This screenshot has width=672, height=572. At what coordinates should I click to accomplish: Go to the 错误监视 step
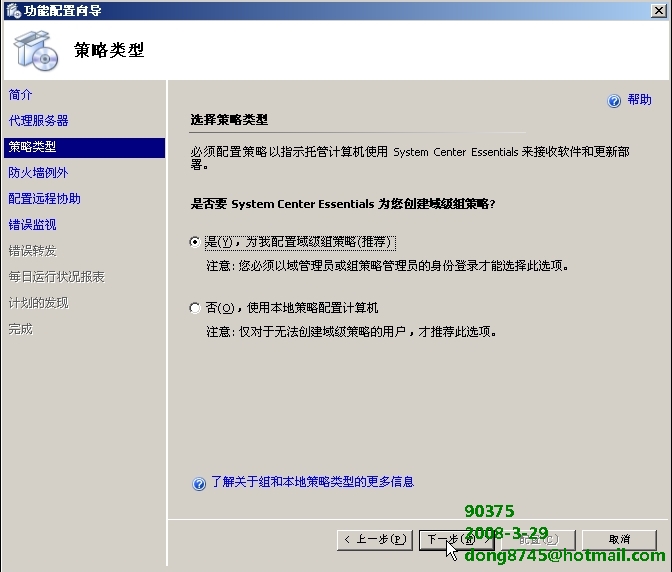(x=32, y=225)
